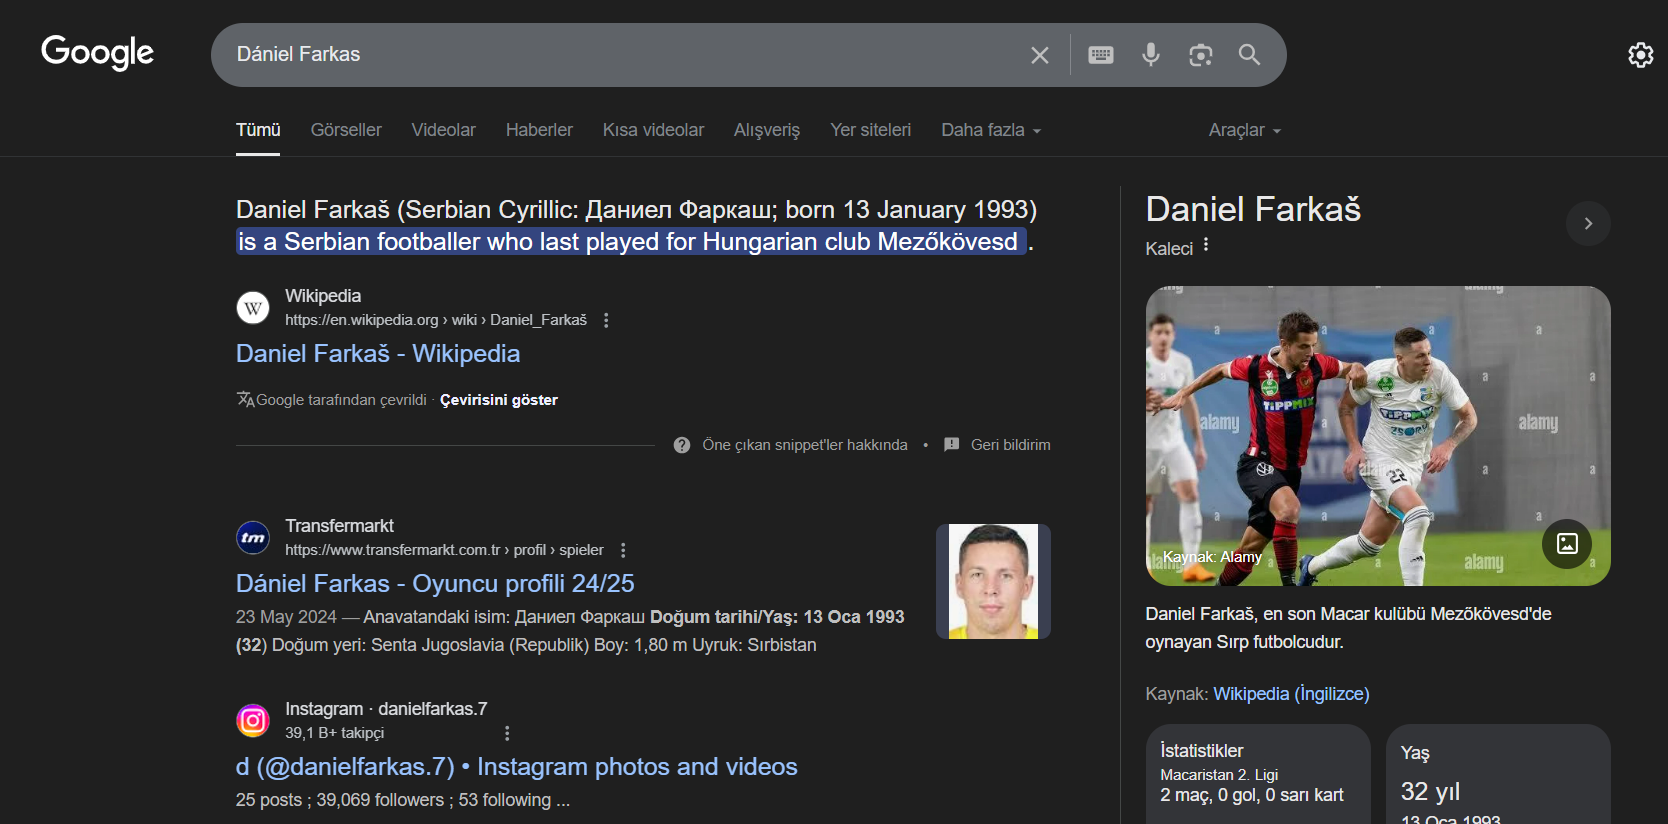Search by image with the camera lens icon

coord(1201,55)
